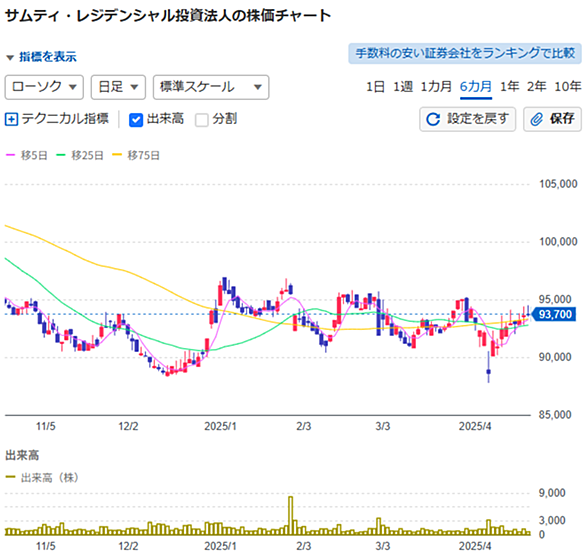Image resolution: width=586 pixels, height=557 pixels.
Task: Select the 6カ月 period tab
Action: click(476, 87)
